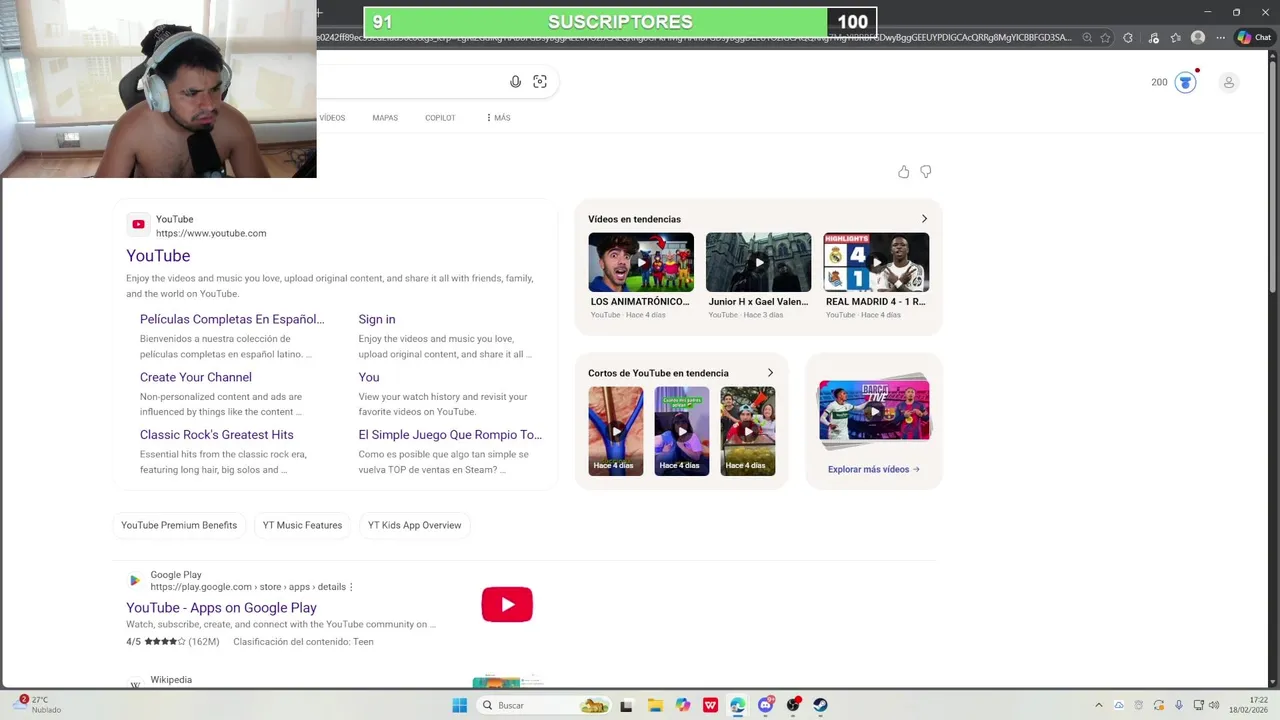Click the zoom magnifier icon in address bar
The image size is (1280, 720).
1087,38
